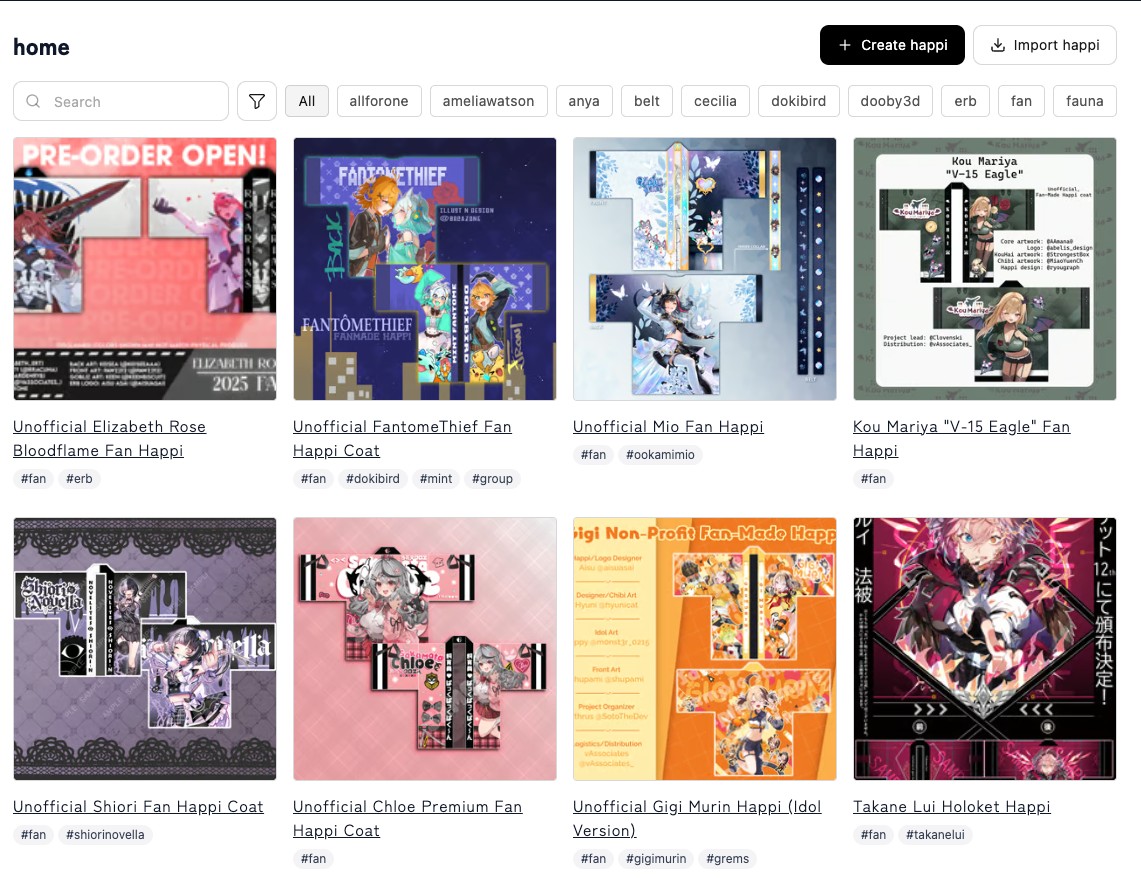Open Unofficial Chloe Premium Fan Happi Coat link
Viewport: 1141px width, 888px height.
point(408,819)
